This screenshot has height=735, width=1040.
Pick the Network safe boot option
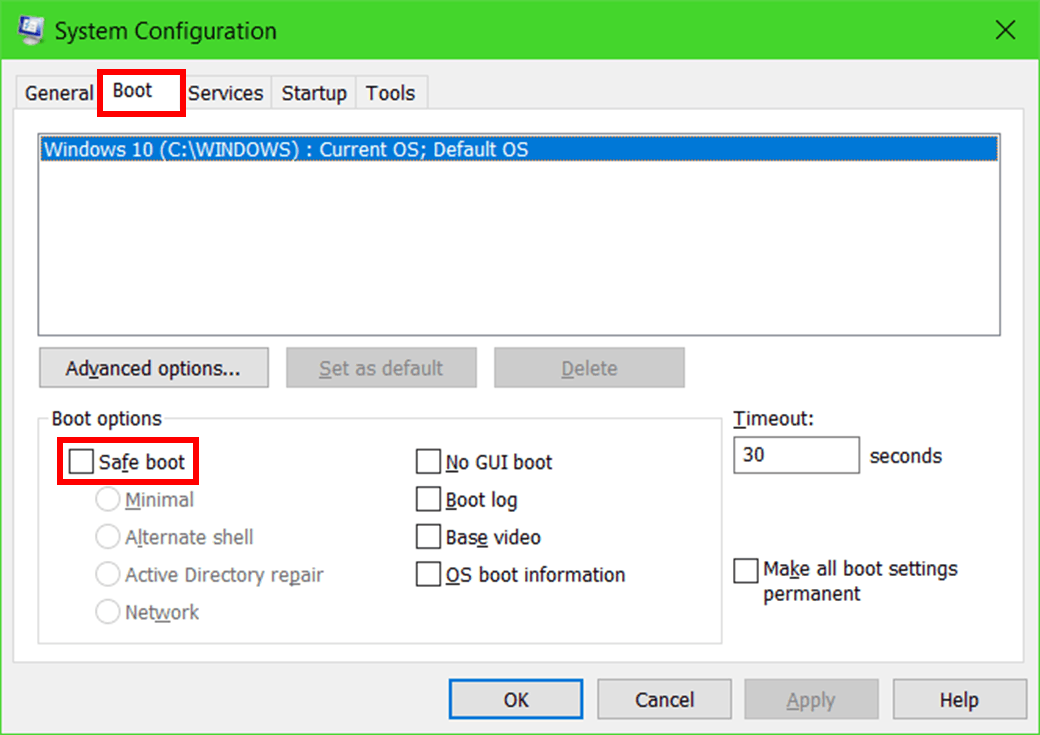(108, 611)
